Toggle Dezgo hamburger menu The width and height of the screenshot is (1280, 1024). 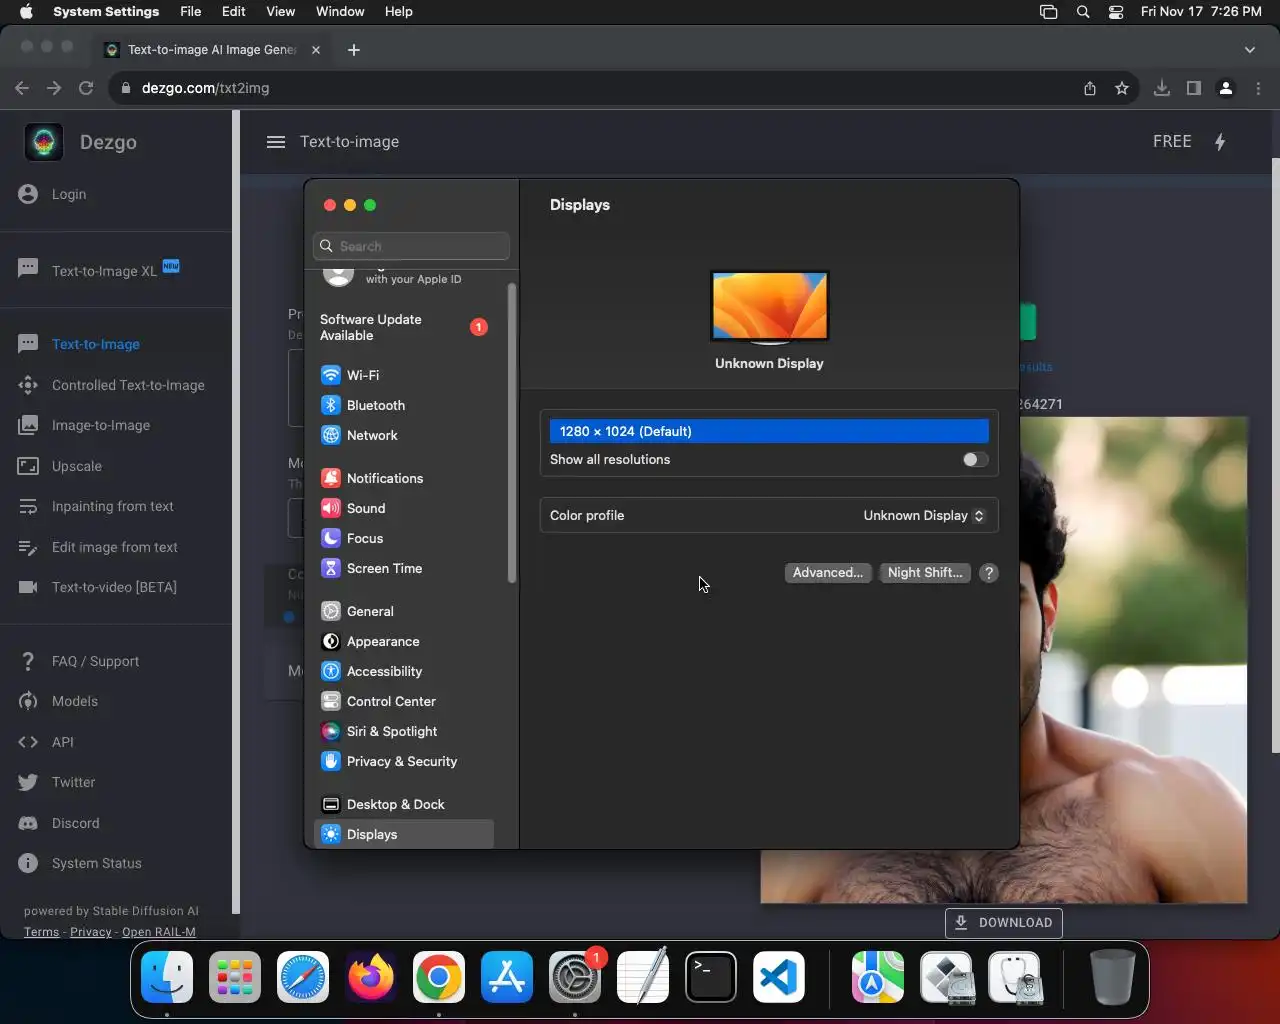click(x=276, y=142)
